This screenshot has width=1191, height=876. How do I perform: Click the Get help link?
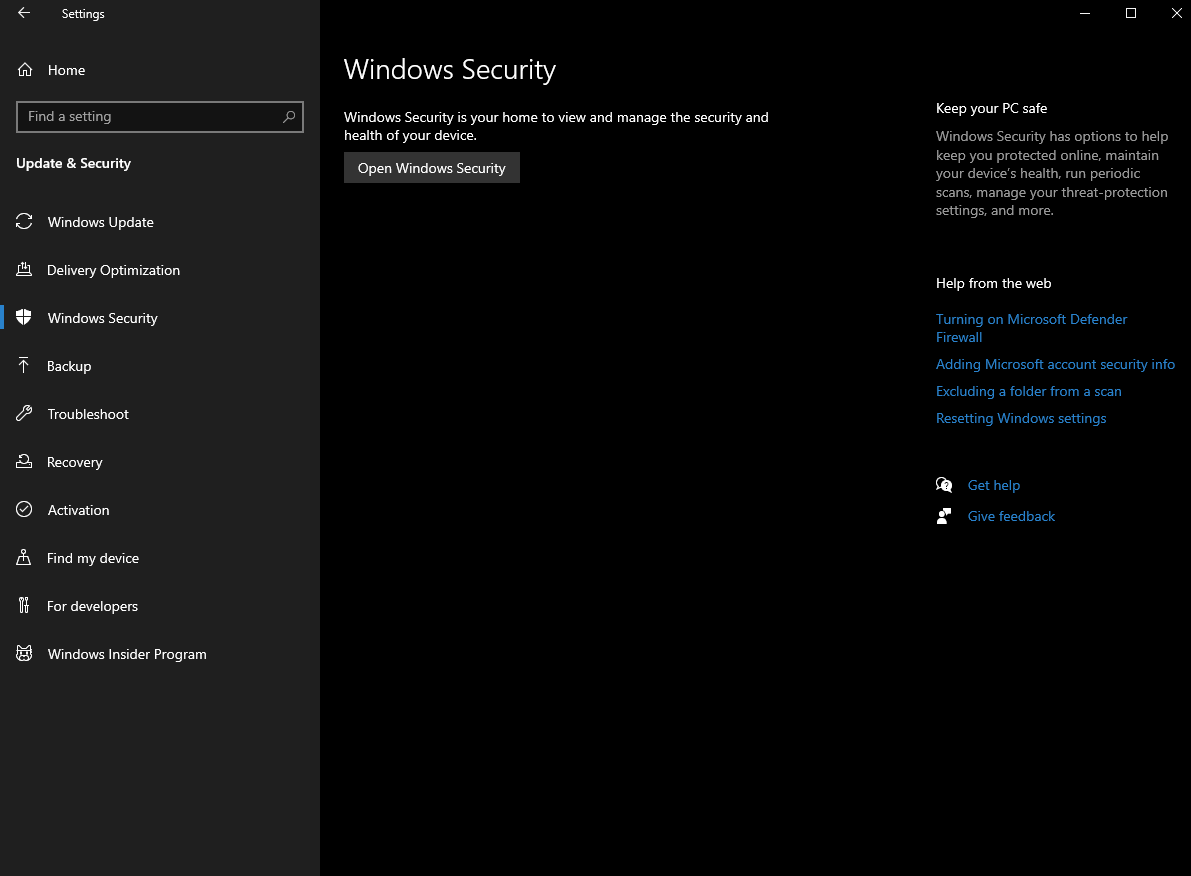pos(994,485)
